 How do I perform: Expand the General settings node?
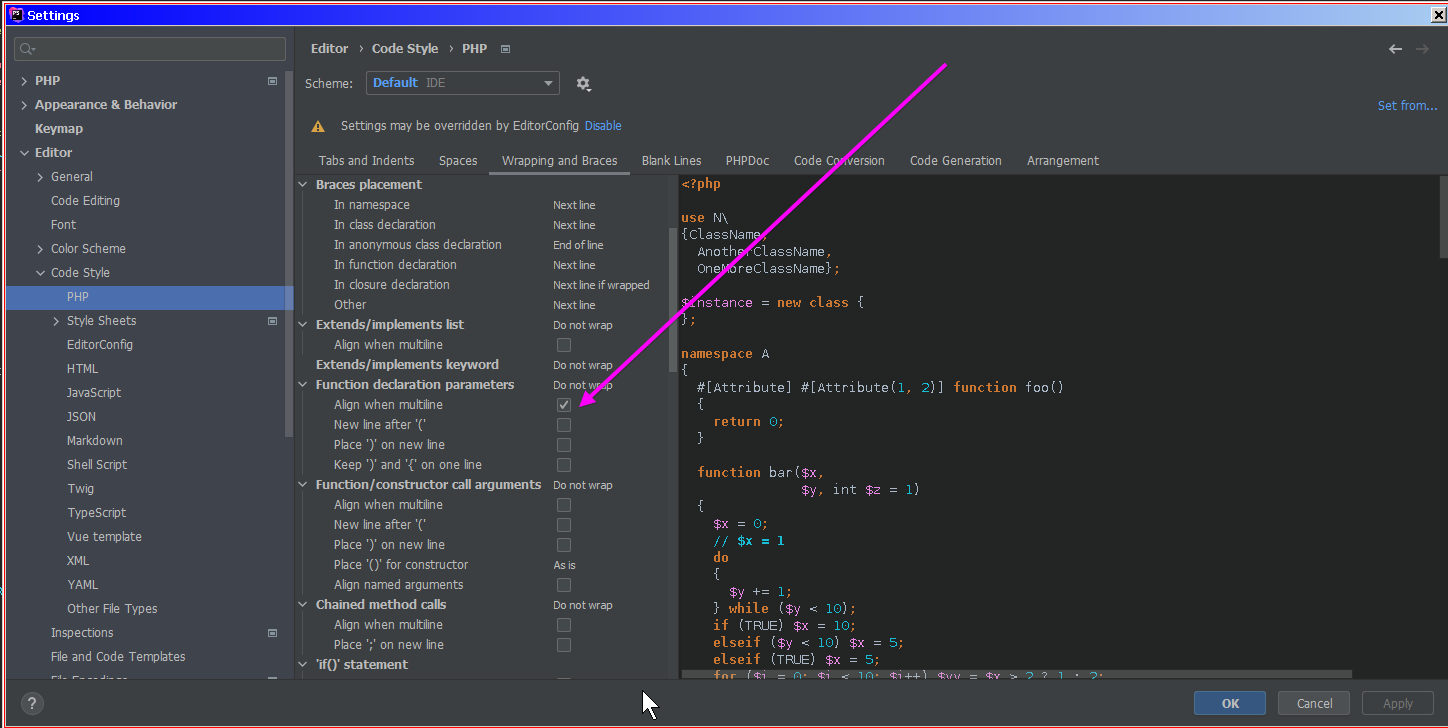click(40, 177)
